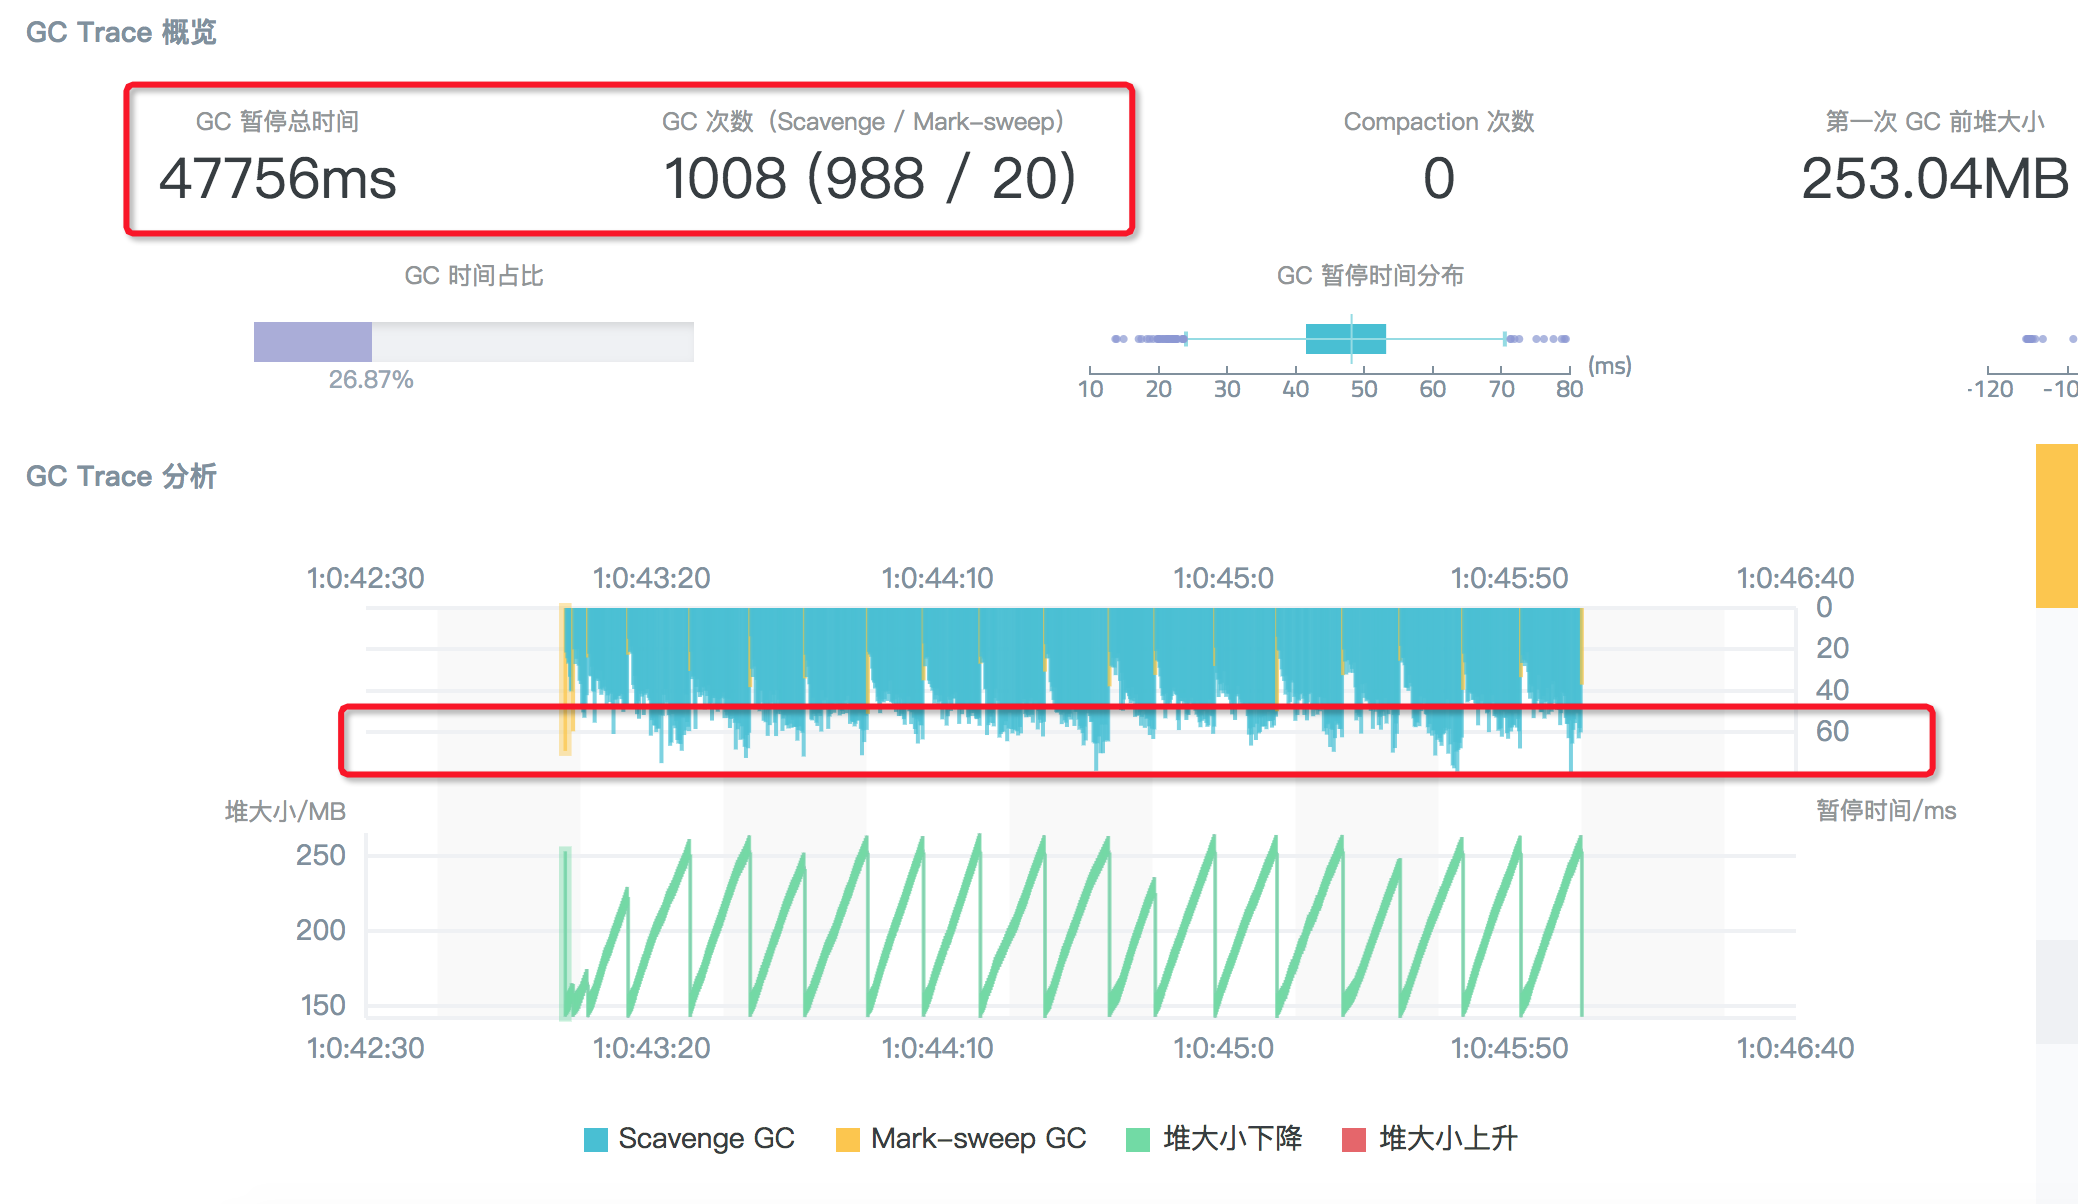Click the GC Trace 分析 heading

coord(121,476)
